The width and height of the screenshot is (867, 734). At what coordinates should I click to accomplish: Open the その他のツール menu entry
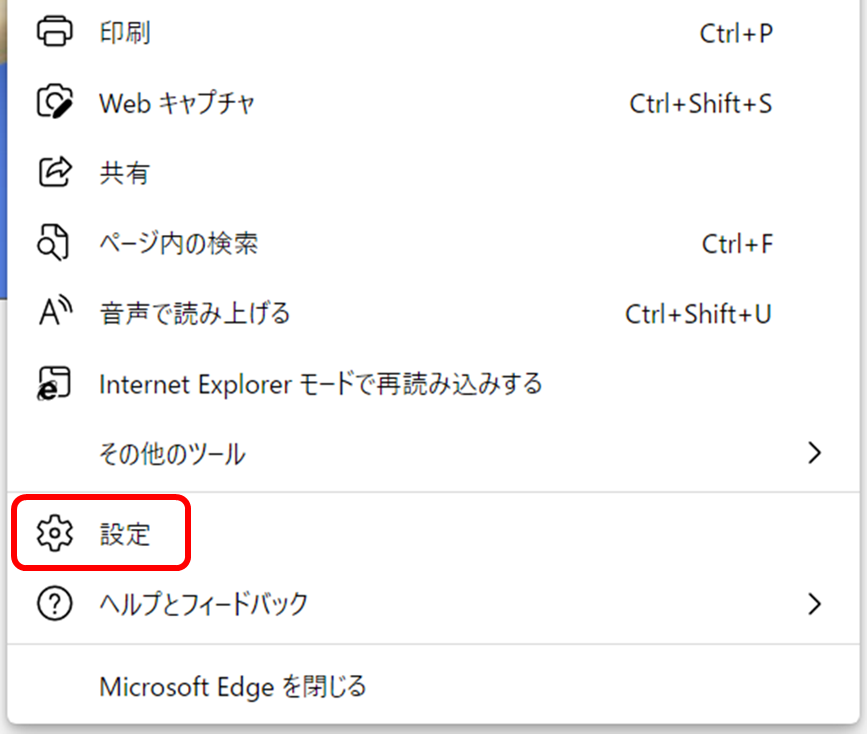(433, 454)
